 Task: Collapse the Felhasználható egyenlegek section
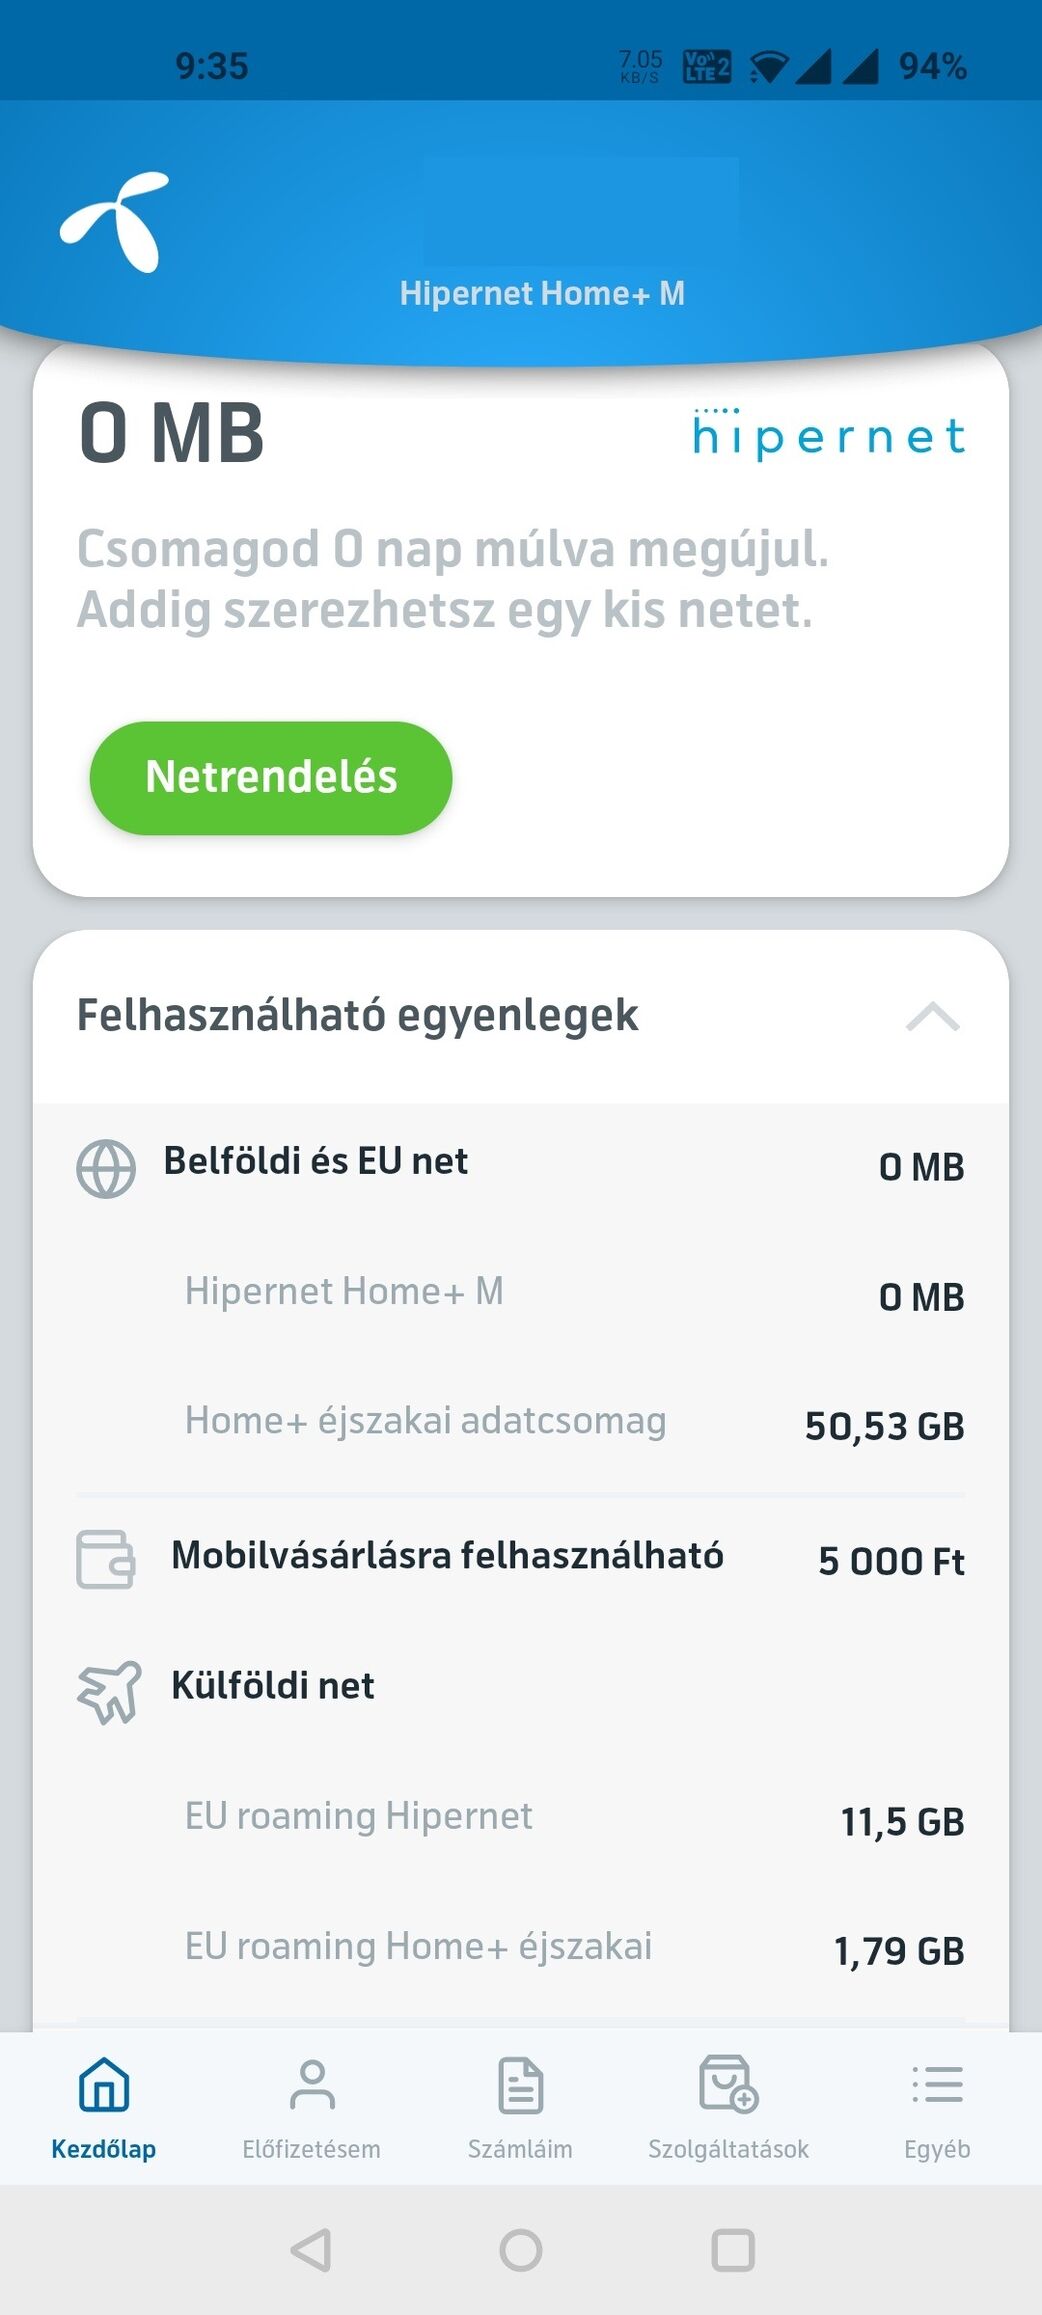[932, 1017]
